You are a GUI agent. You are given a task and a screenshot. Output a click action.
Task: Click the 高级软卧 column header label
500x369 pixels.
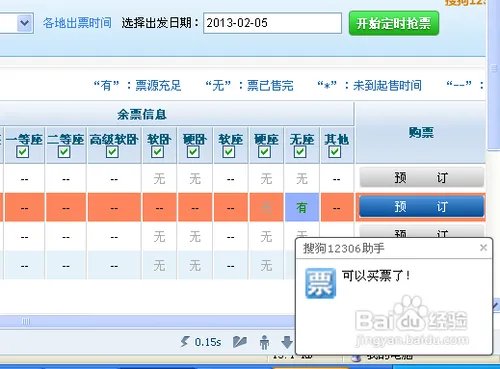tap(114, 139)
